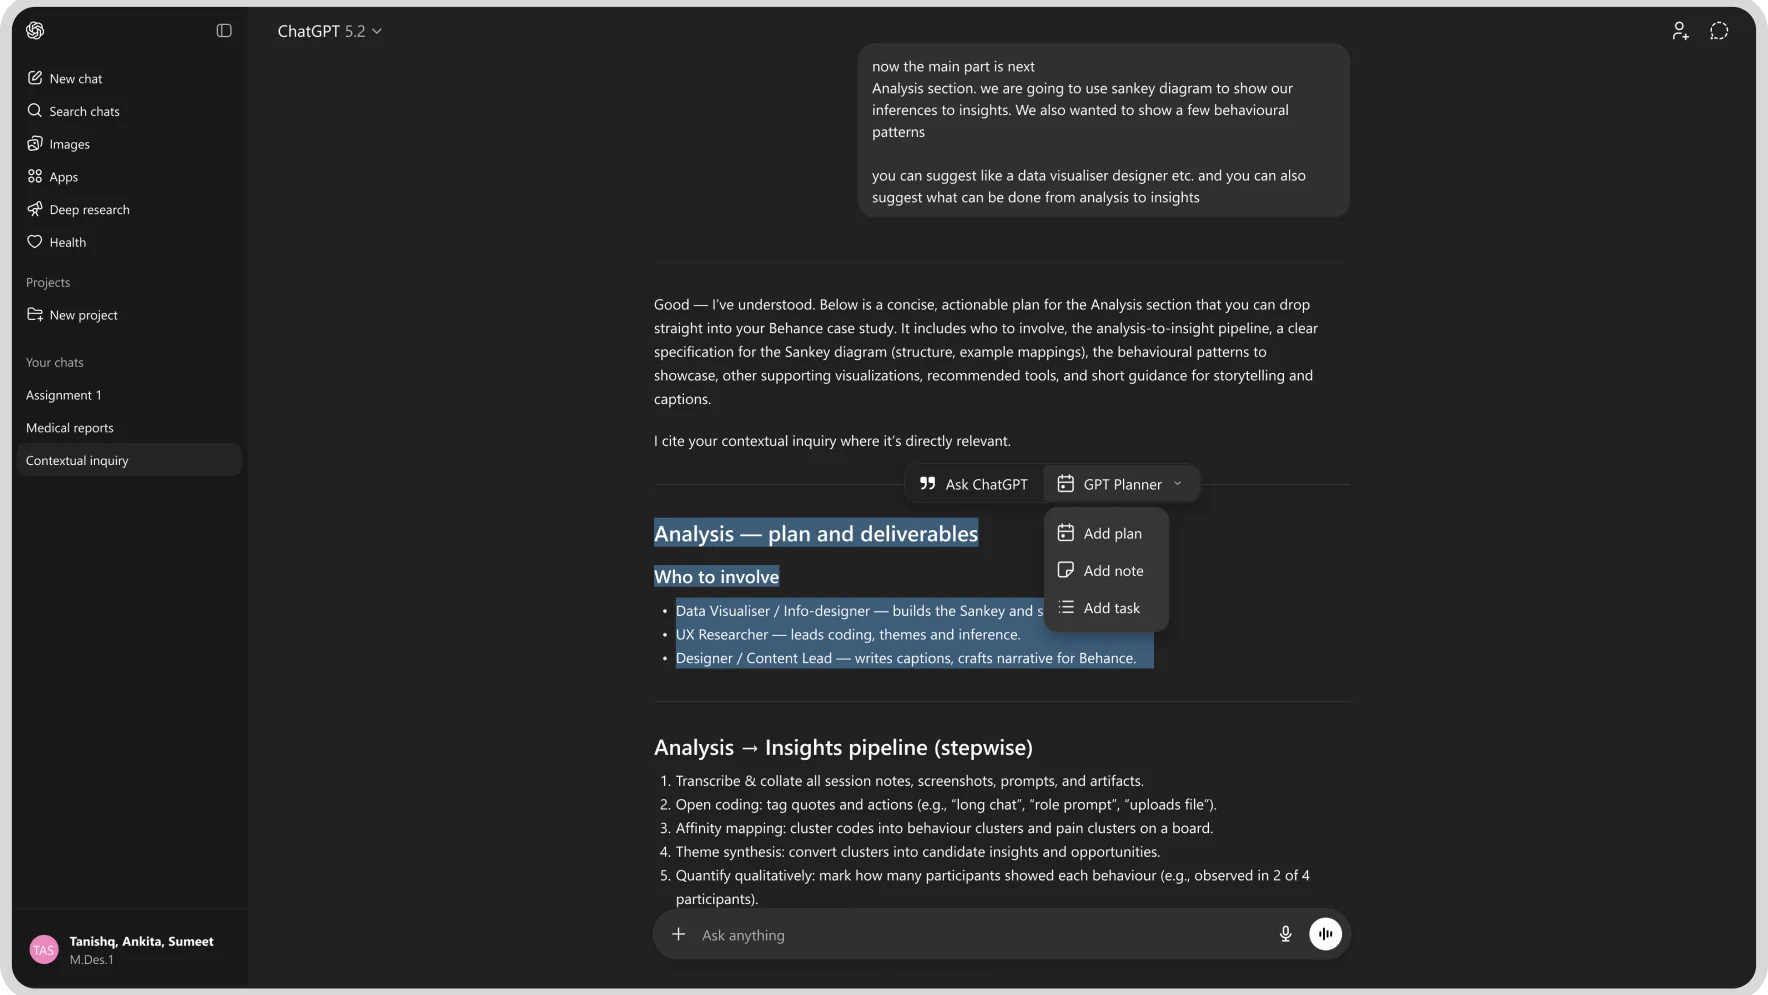Viewport: 1768px width, 995px height.
Task: Click heading Analysis — plan and deliverables
Action: tap(816, 534)
